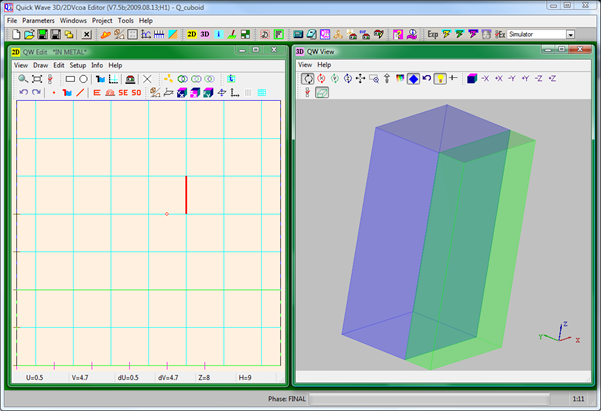Click the Exp export icon in main toolbar
Viewport: 601px width, 411px height.
pos(432,34)
